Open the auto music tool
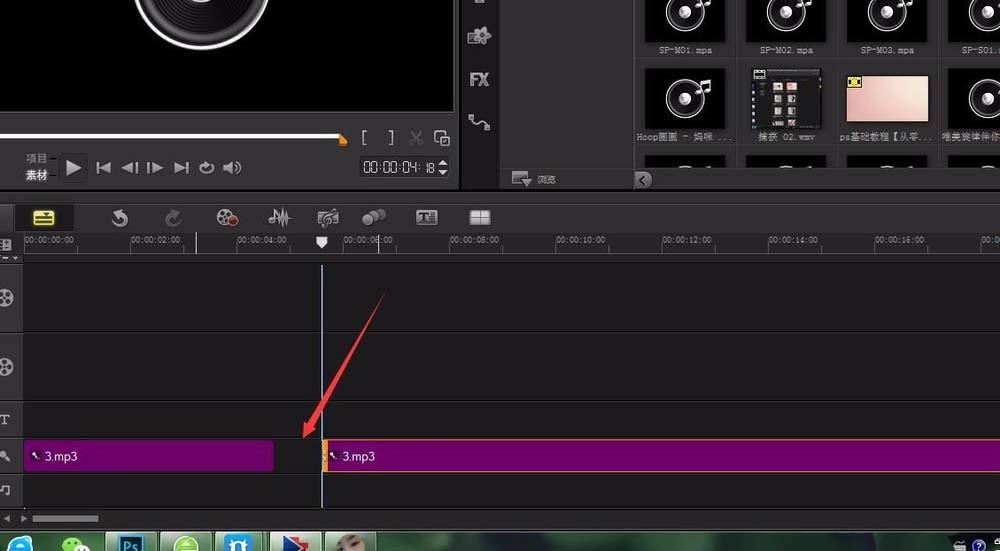This screenshot has width=1000, height=551. coord(327,218)
